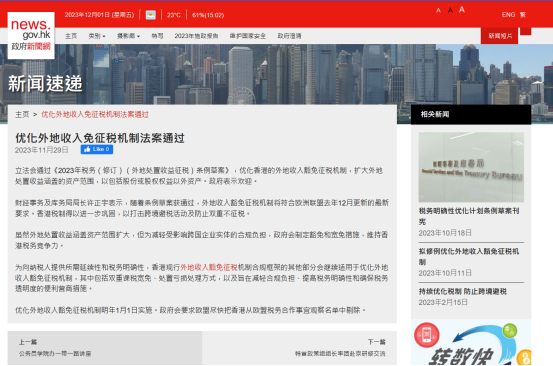Switch language to ENG
The width and height of the screenshot is (553, 366).
tap(508, 15)
